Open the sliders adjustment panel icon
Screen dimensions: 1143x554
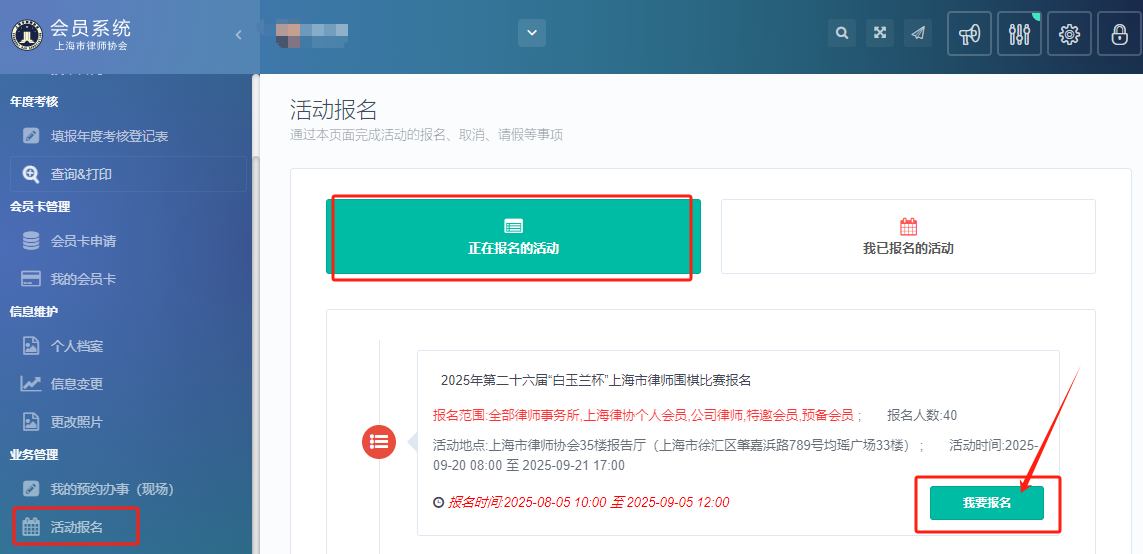1019,34
